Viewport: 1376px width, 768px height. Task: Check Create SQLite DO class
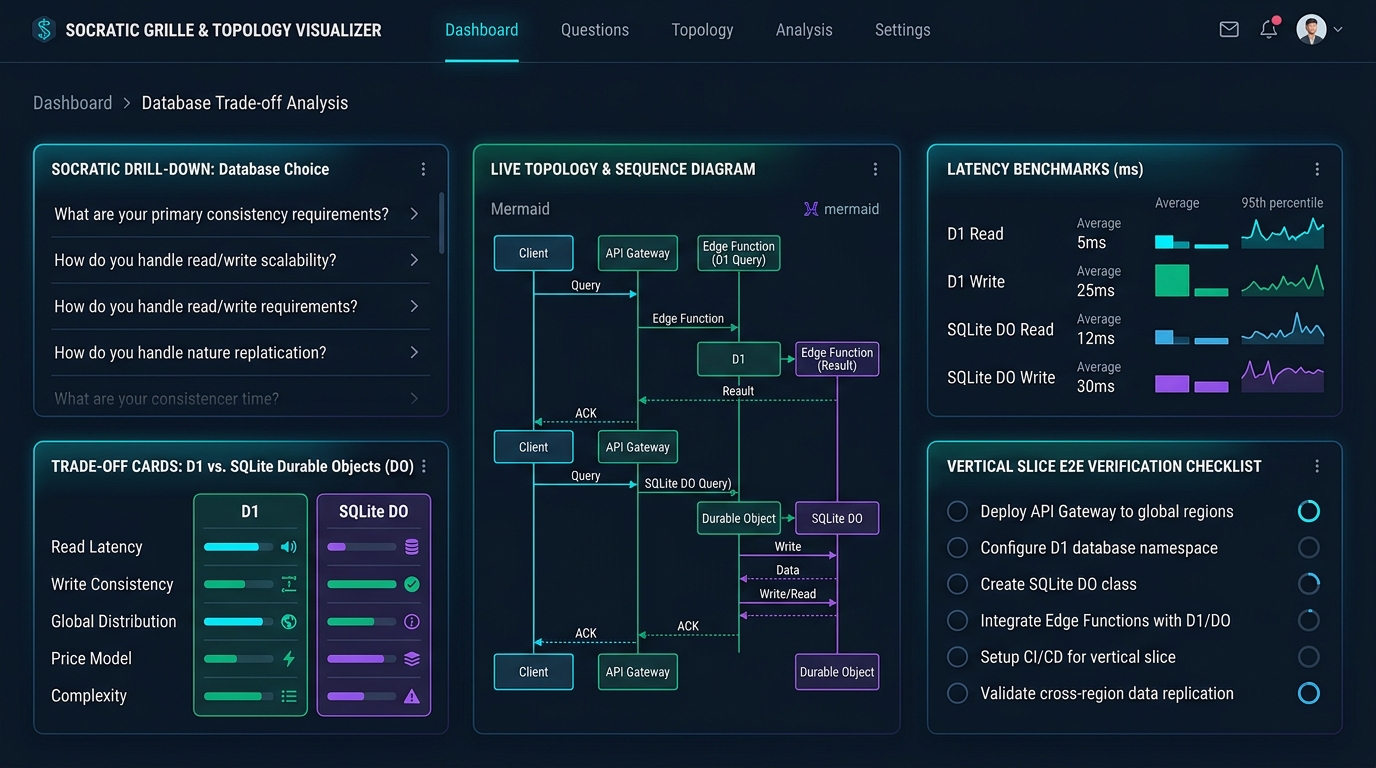tap(957, 584)
